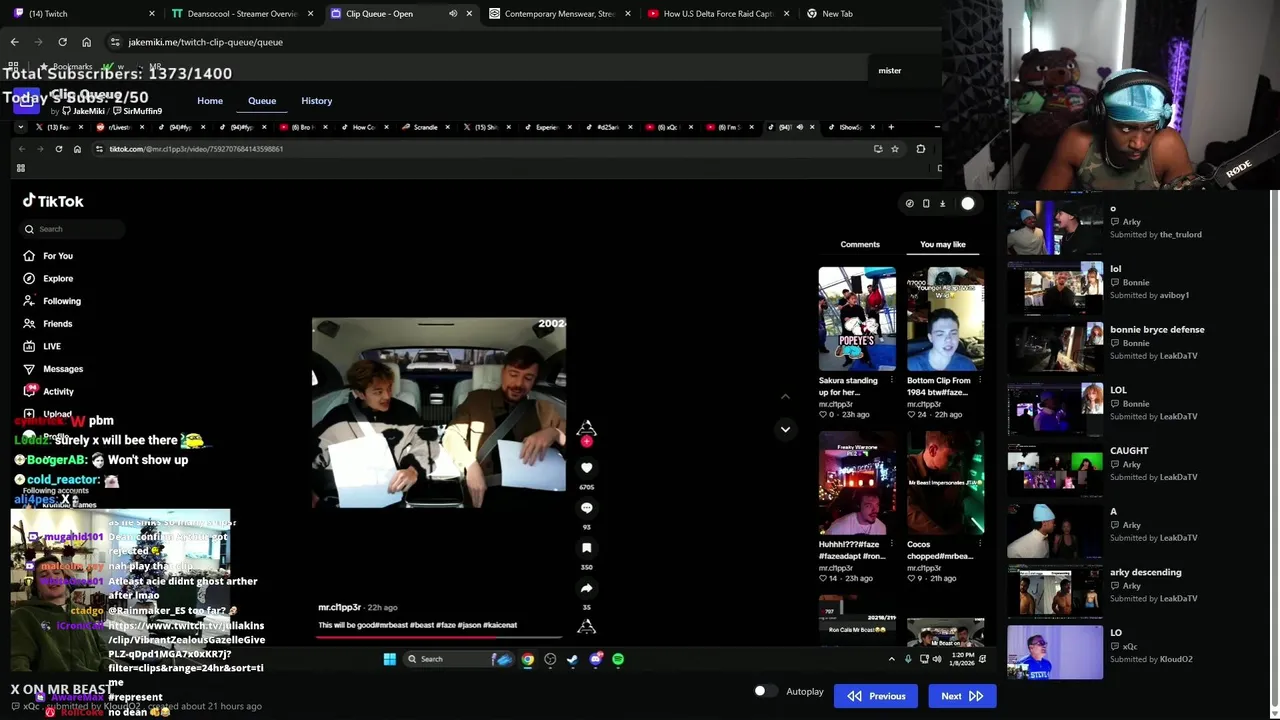Share the TikTok video using the arrow icon

tap(587, 588)
